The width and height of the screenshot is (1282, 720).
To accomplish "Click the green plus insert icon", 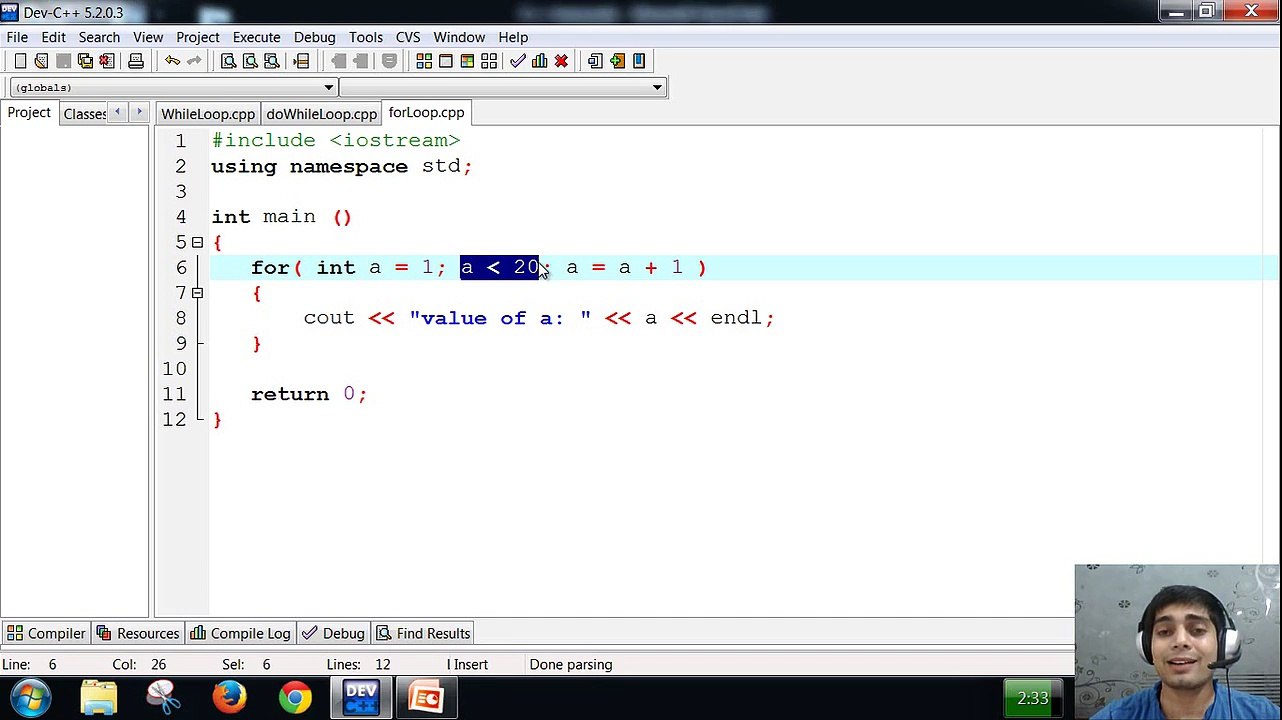I will tap(617, 61).
